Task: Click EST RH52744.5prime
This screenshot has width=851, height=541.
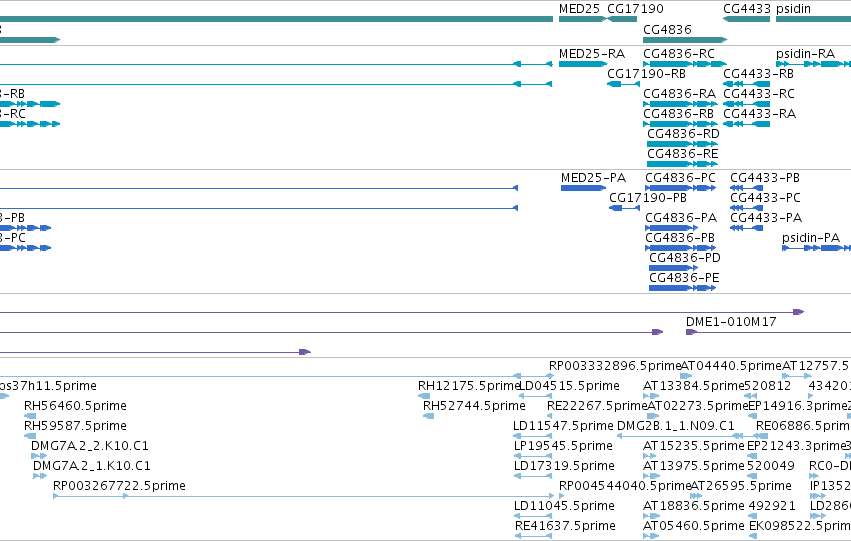Action: [474, 406]
